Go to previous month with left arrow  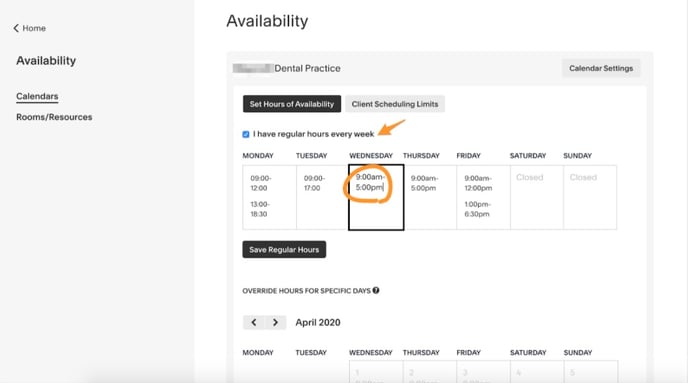[254, 322]
